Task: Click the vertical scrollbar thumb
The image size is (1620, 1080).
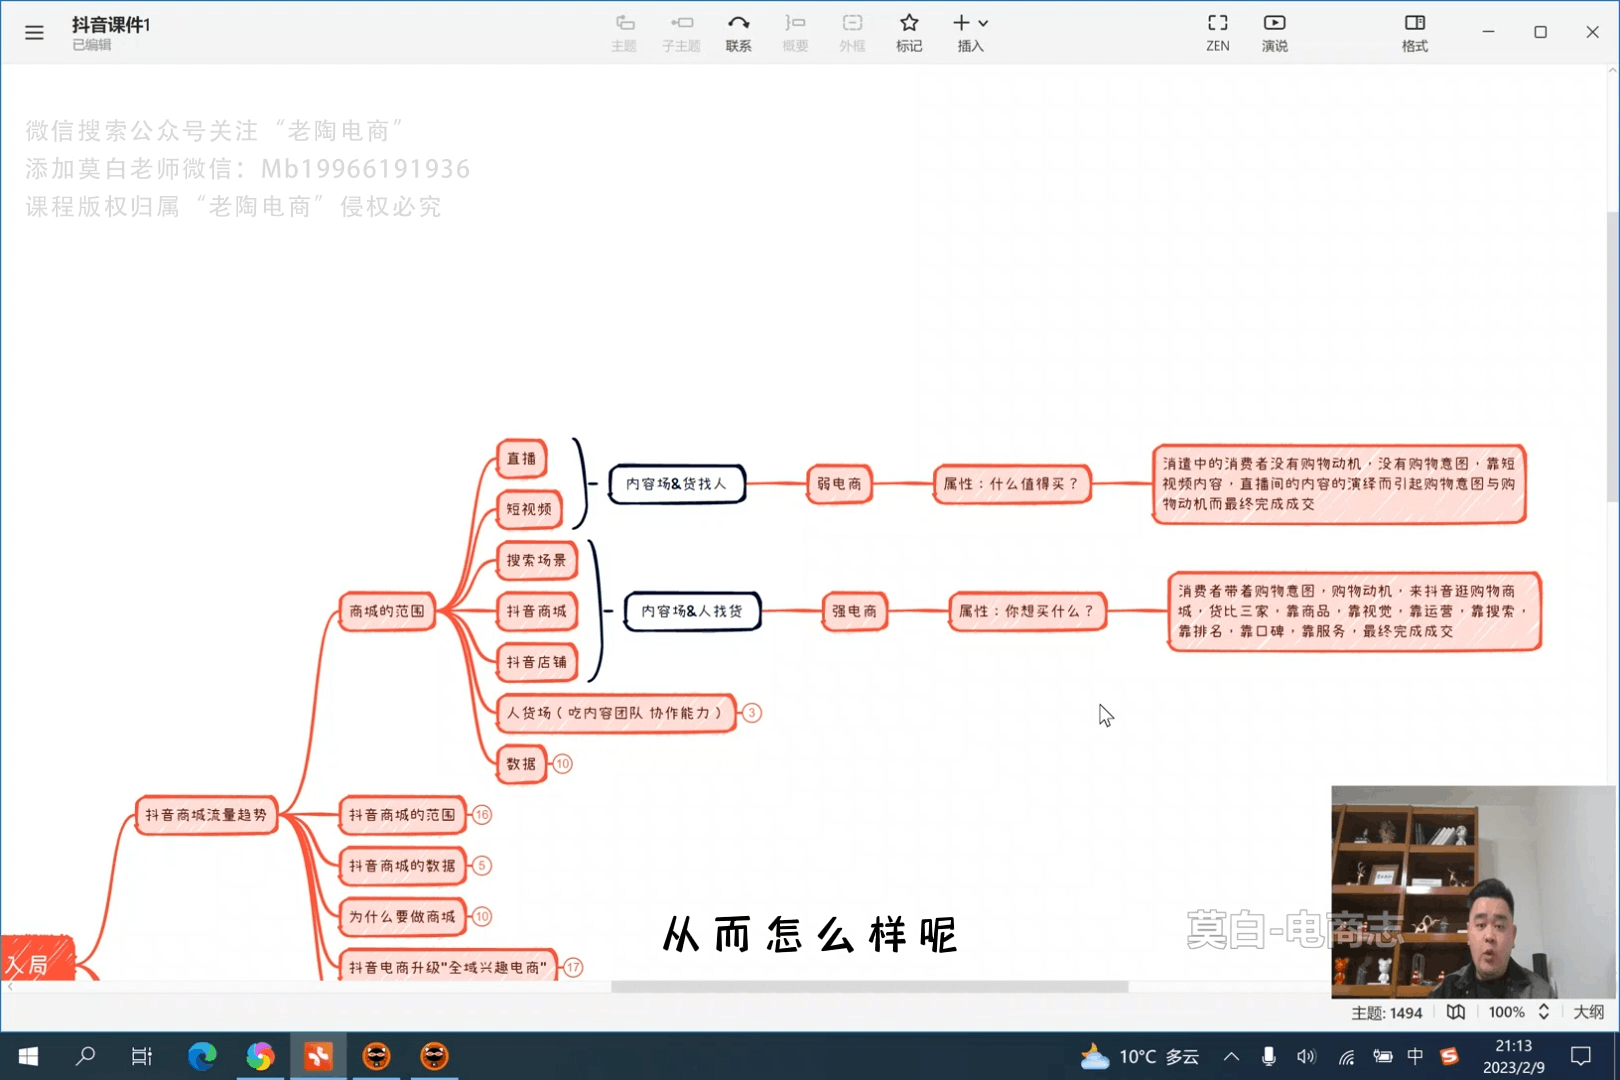Action: click(1612, 357)
